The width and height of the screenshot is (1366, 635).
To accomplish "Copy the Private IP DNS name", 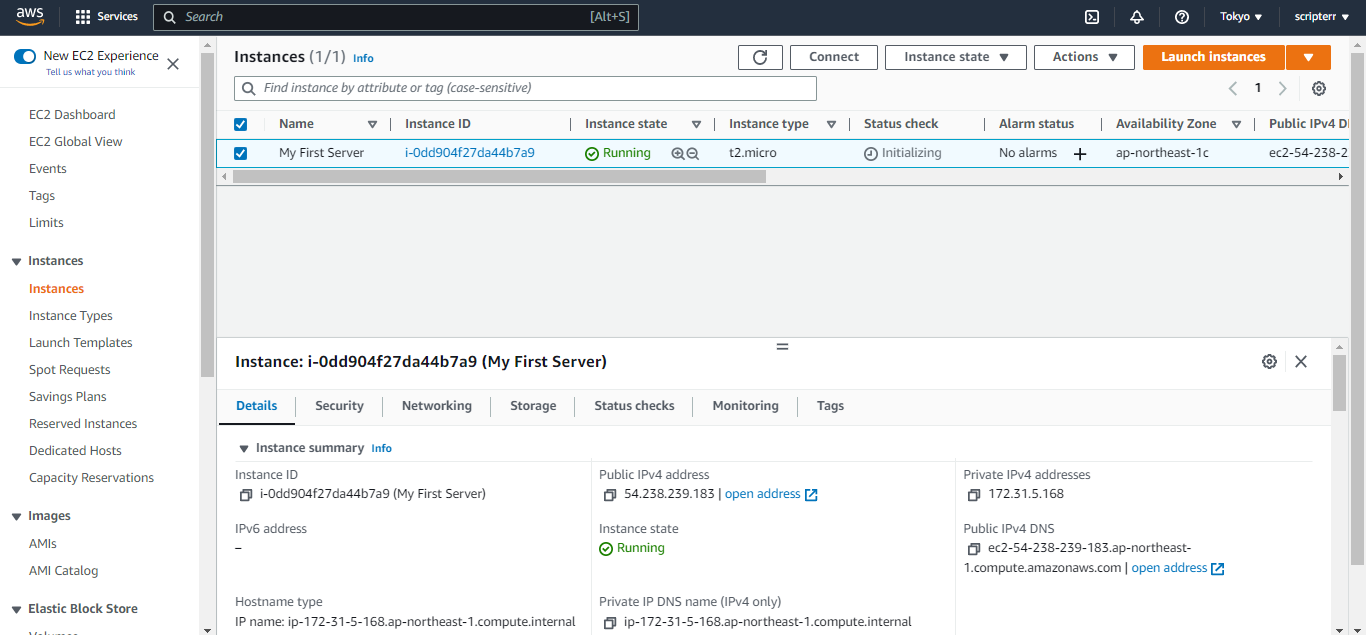I will [x=610, y=623].
